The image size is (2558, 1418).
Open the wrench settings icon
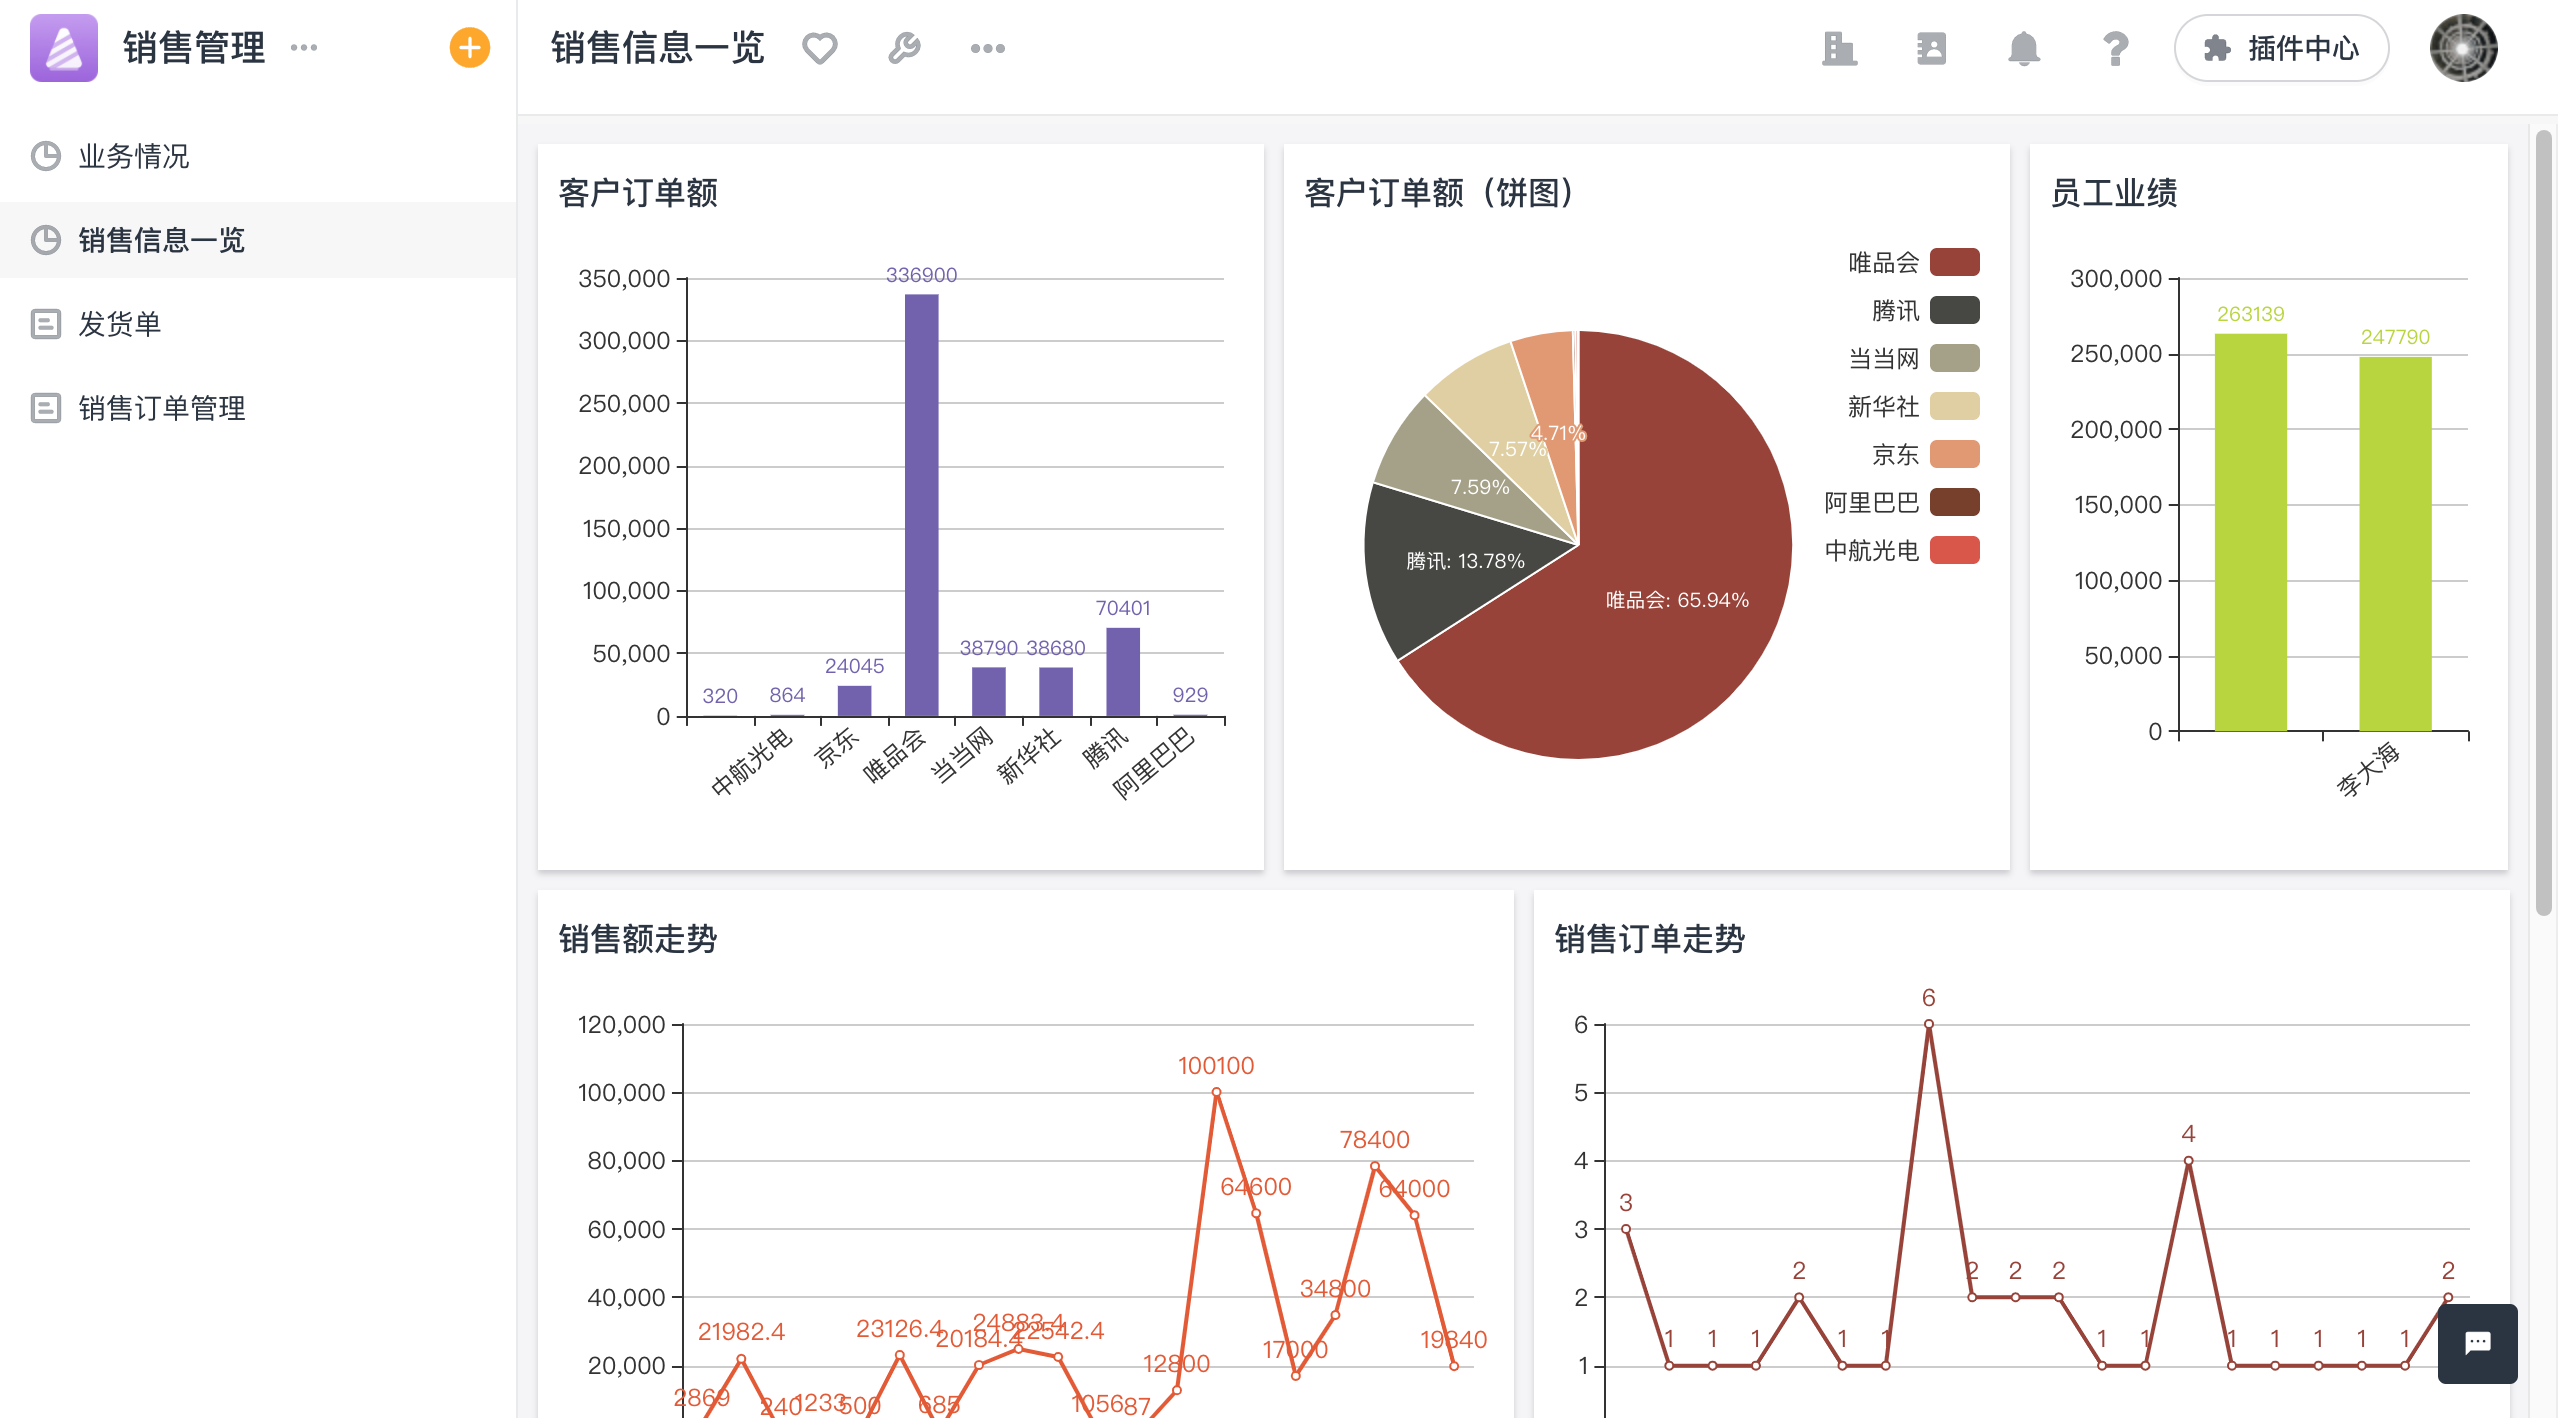tap(904, 48)
